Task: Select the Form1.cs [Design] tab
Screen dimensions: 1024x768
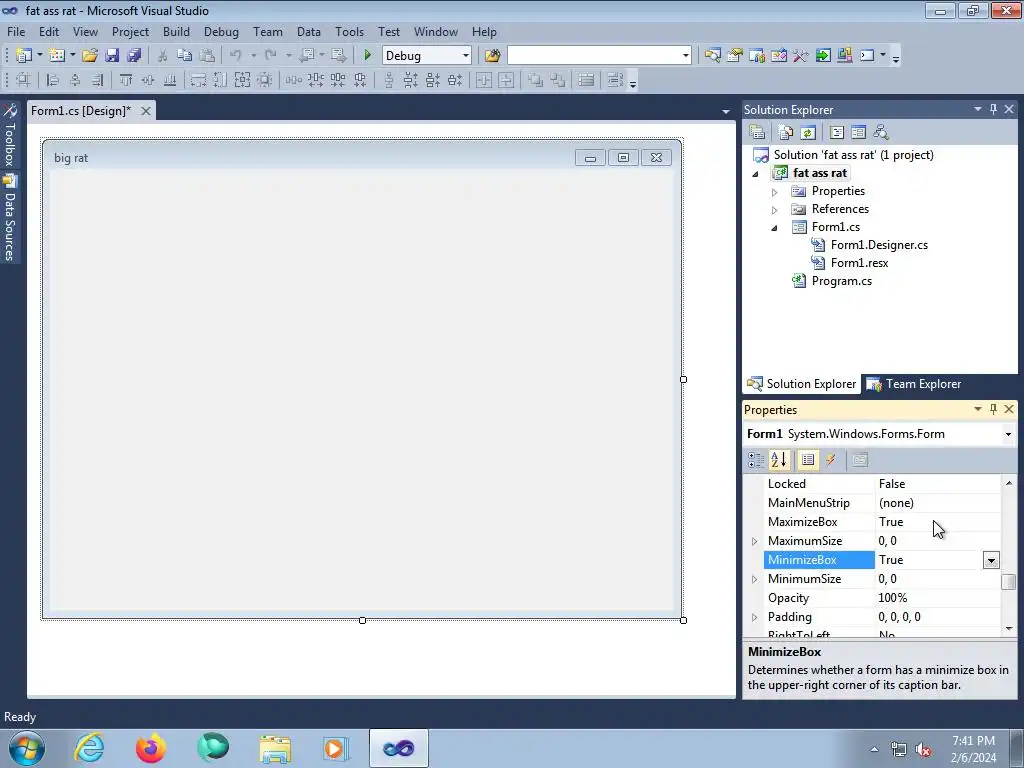Action: pyautogui.click(x=81, y=111)
